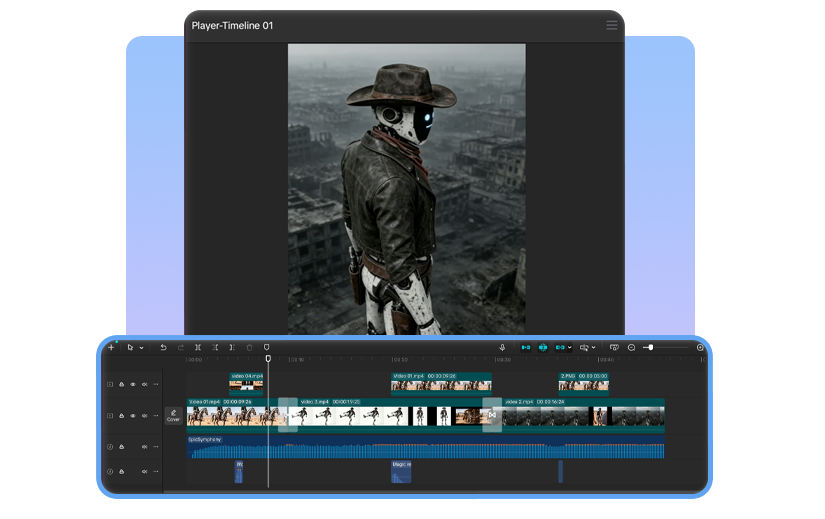
Task: Mute the EpicSymphony audio track
Action: coord(144,447)
